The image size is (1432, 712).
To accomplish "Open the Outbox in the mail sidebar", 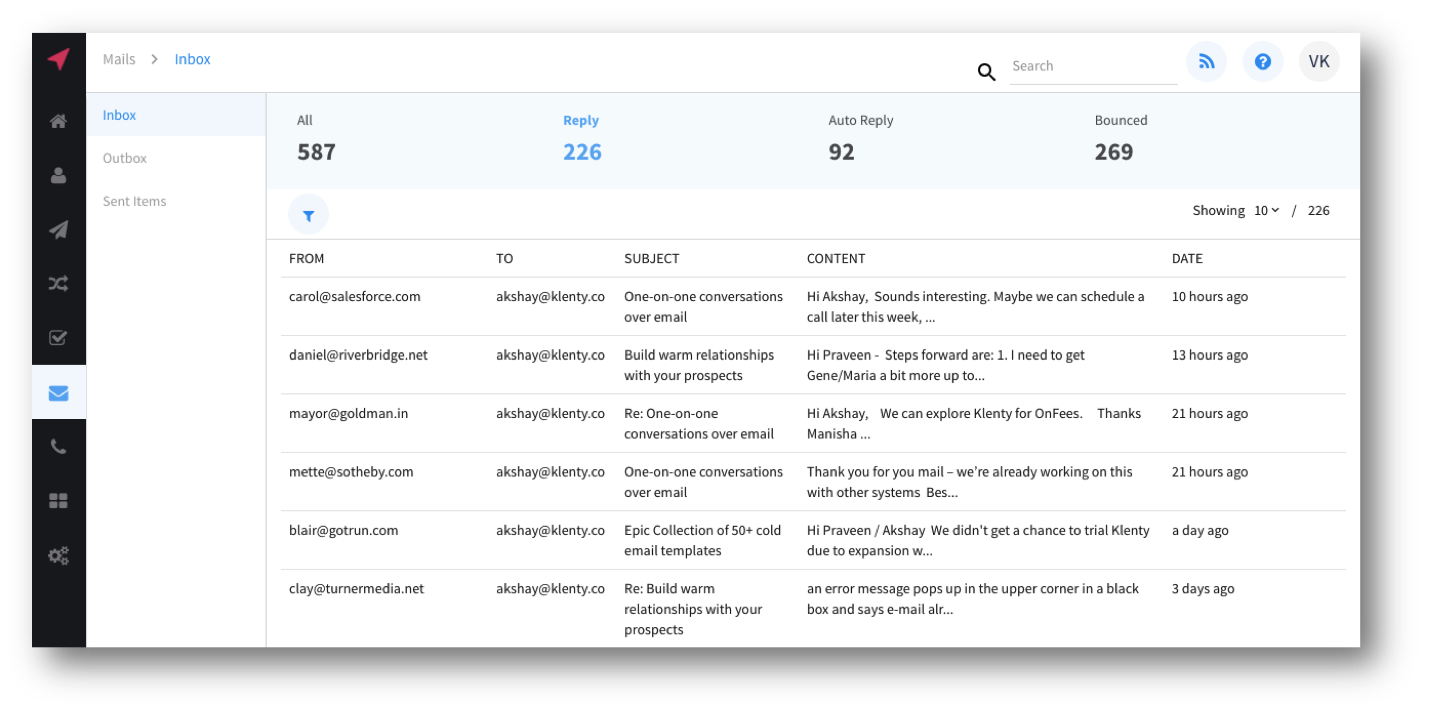I will coord(124,157).
